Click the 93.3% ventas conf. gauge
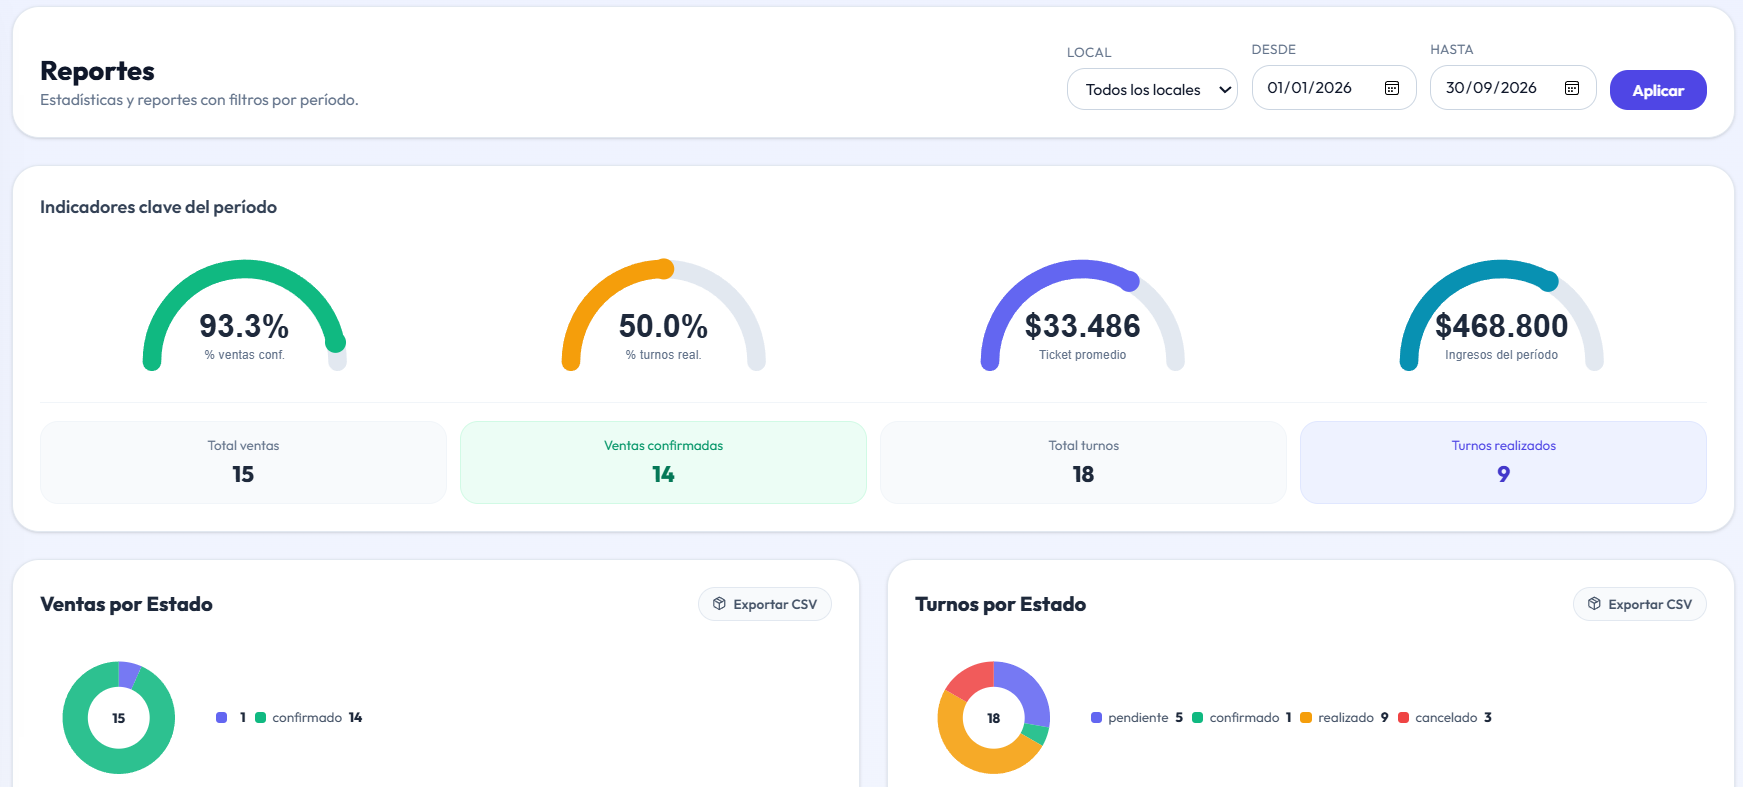Image resolution: width=1743 pixels, height=787 pixels. point(244,315)
